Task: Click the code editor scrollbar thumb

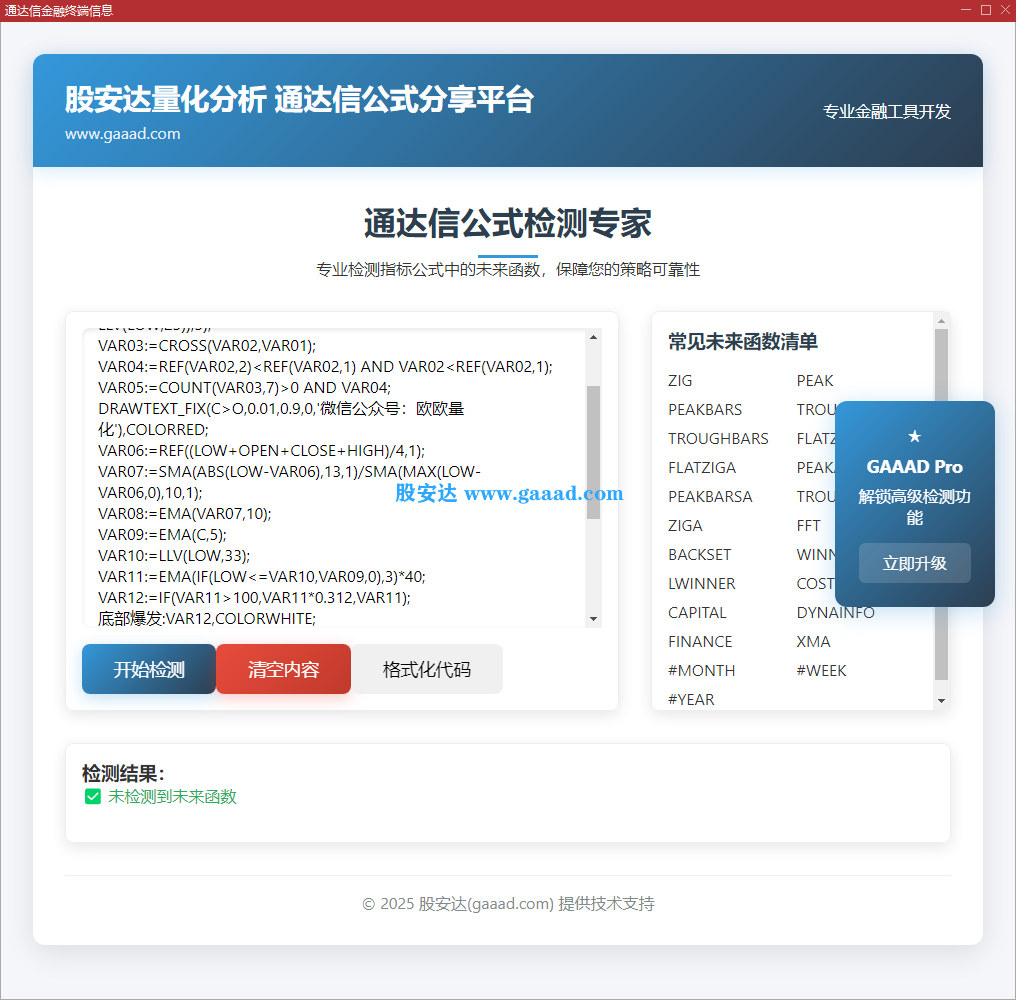Action: coord(593,452)
